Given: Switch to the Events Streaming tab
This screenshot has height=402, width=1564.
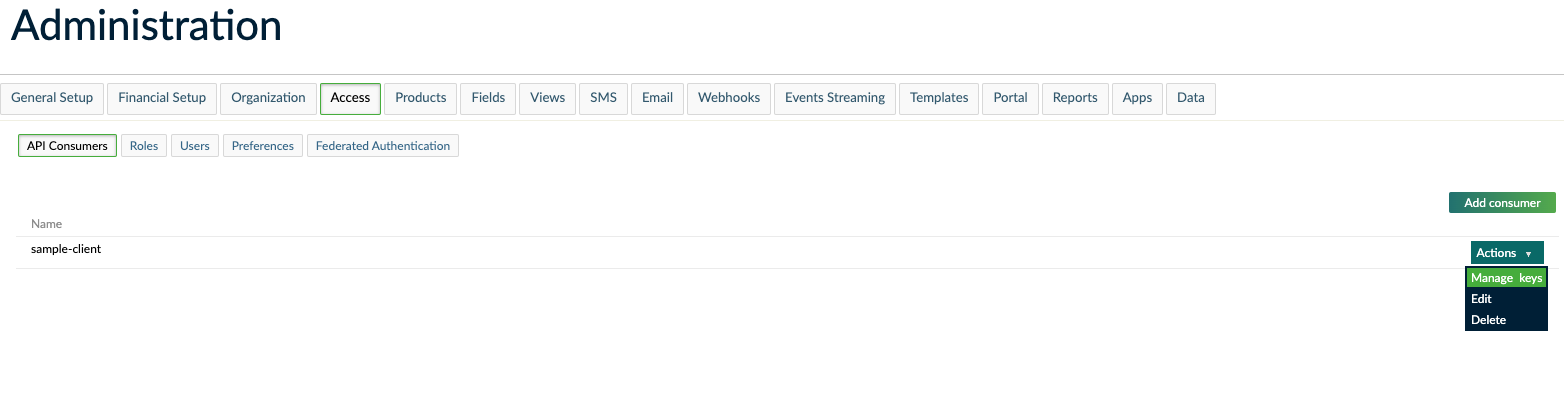Looking at the screenshot, I should coord(835,98).
